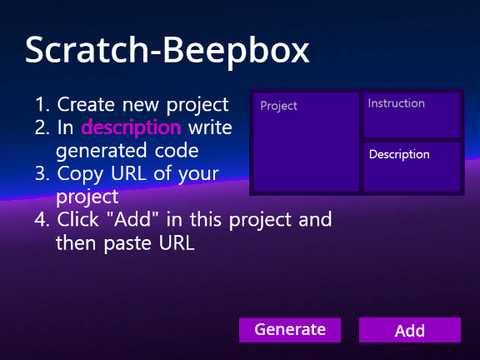Click step 4 text 'Click "Add" in this project and'
480x360 pixels.
[x=194, y=220]
